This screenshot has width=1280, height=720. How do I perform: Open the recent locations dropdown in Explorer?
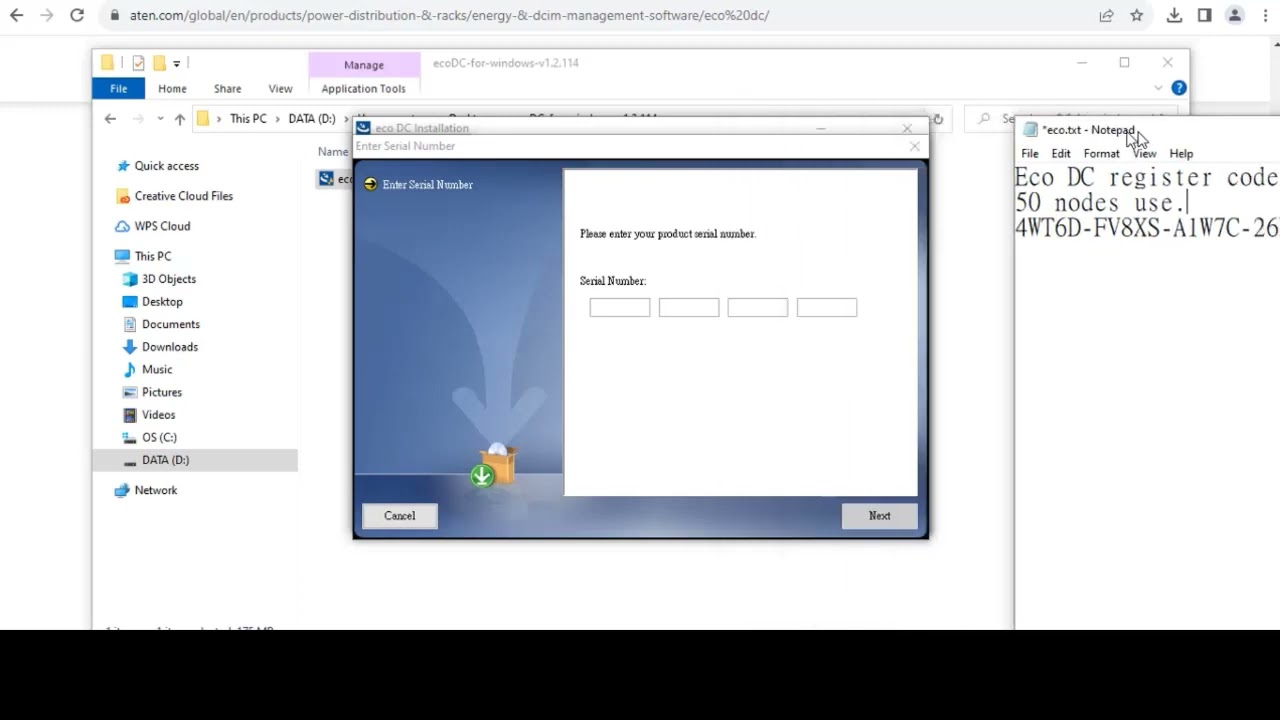click(160, 119)
